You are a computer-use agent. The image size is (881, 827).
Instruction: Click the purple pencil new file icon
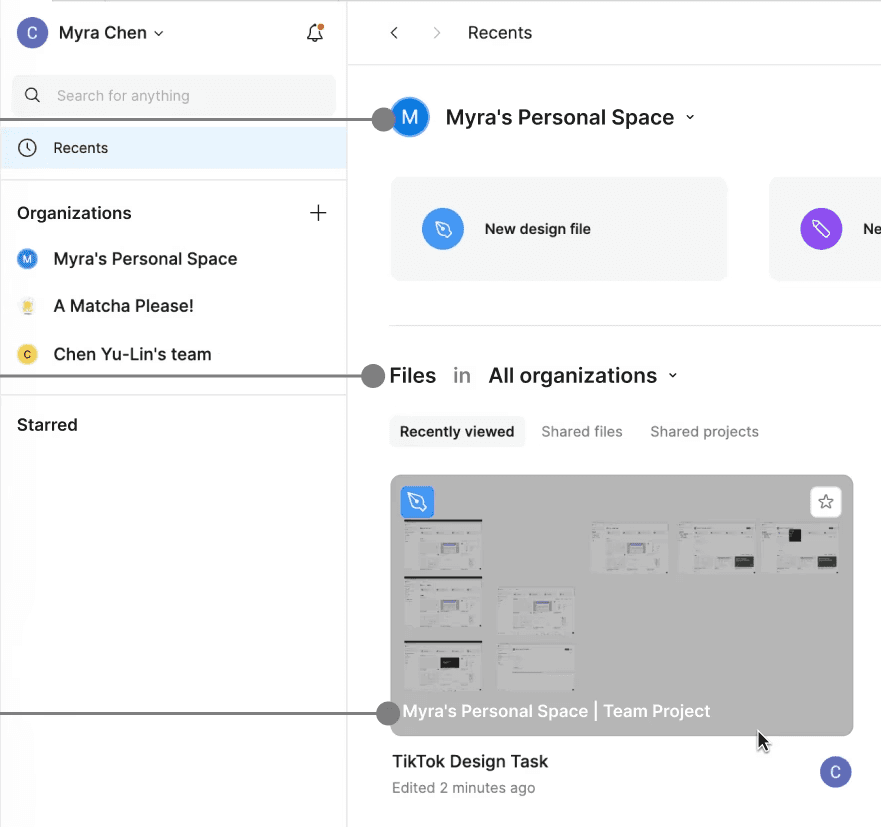point(821,229)
